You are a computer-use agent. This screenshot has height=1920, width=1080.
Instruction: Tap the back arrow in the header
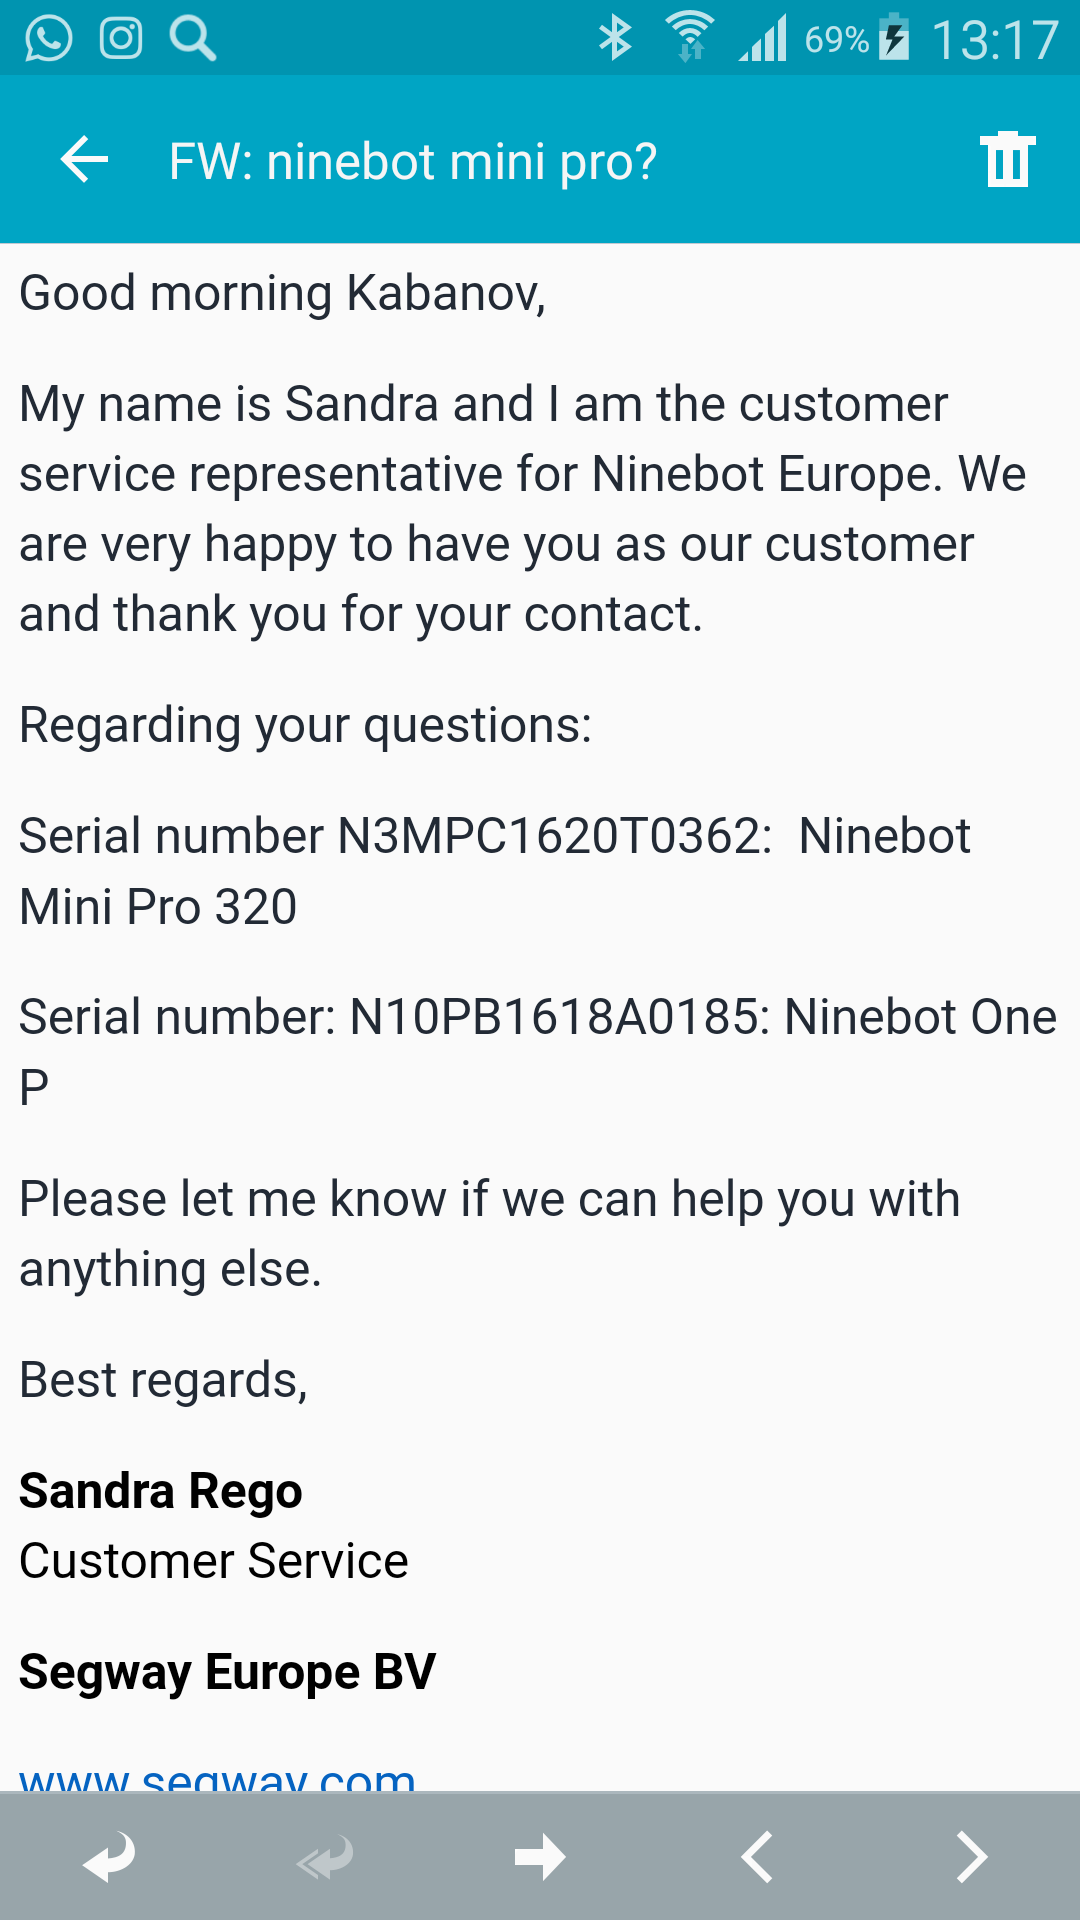[84, 160]
